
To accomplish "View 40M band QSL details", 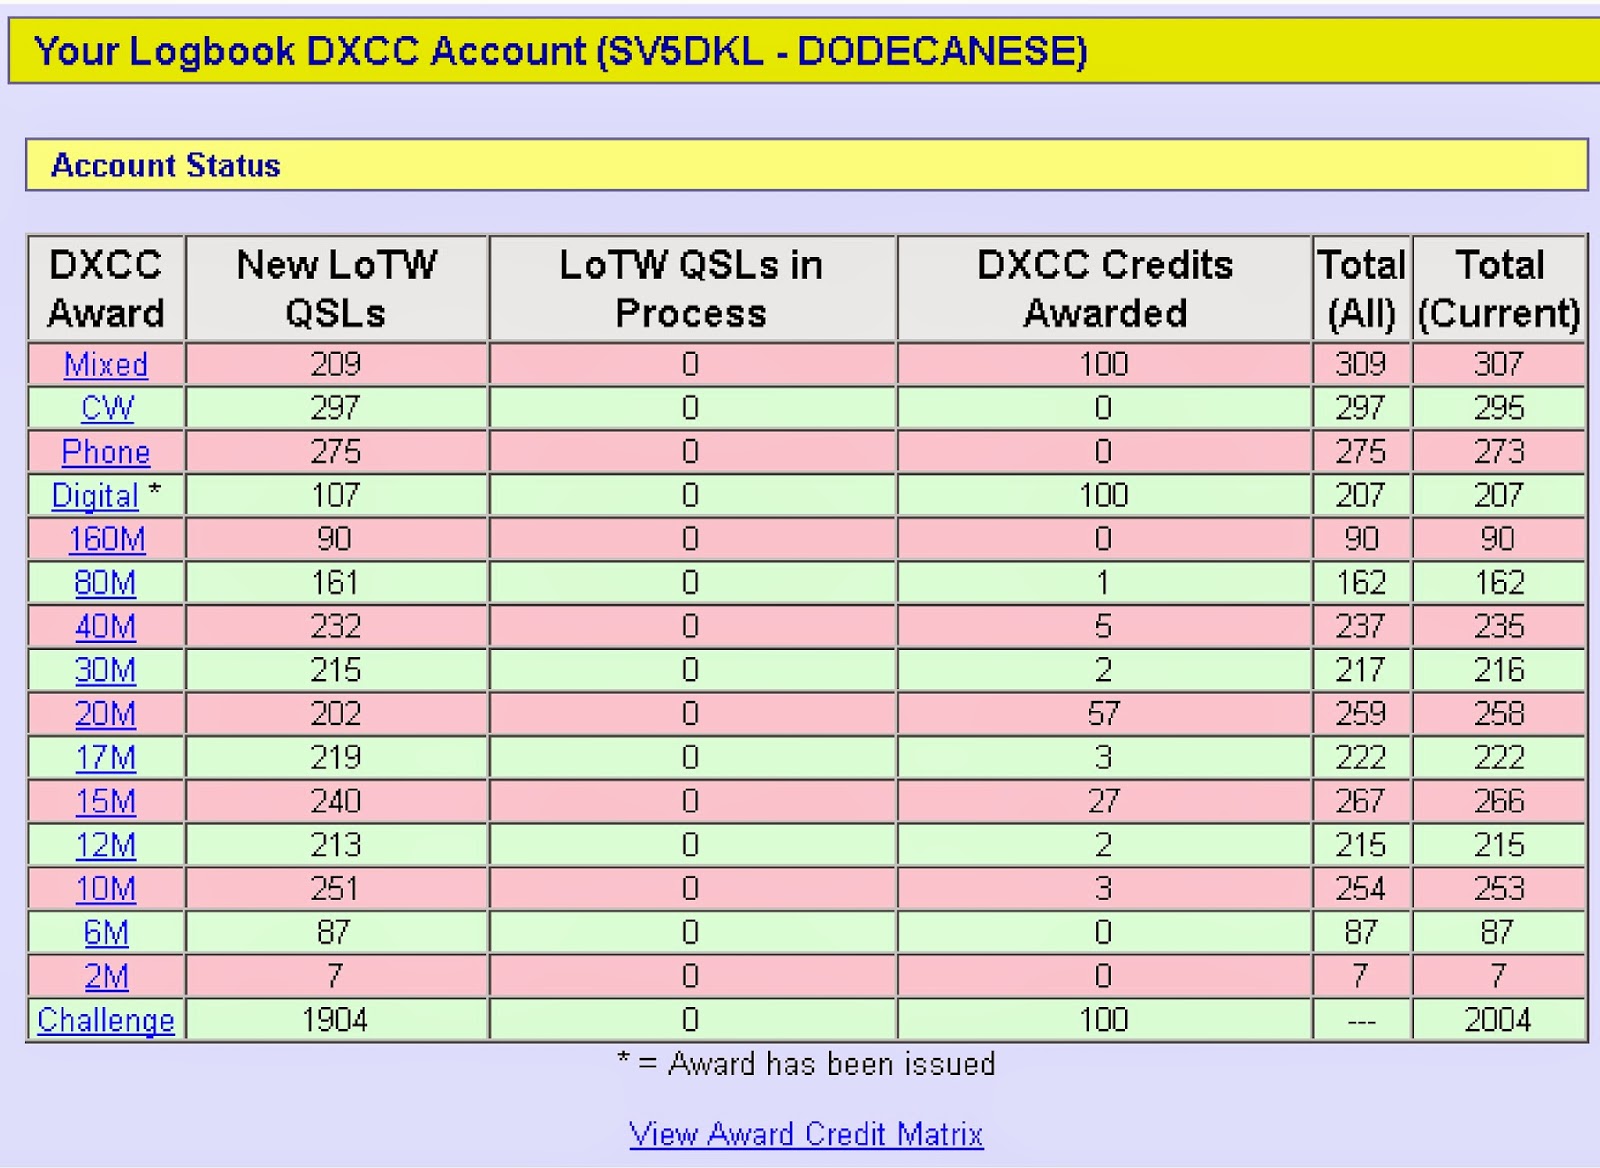I will [x=105, y=627].
